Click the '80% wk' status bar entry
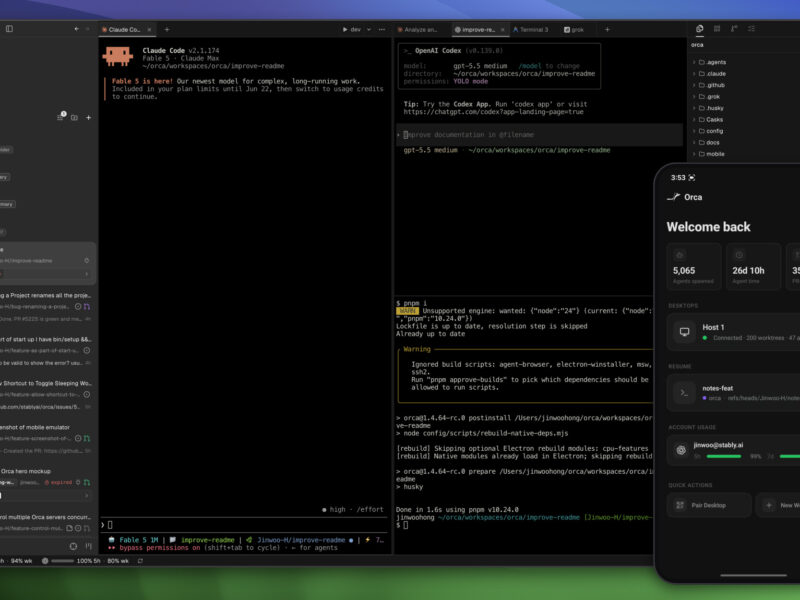This screenshot has height=600, width=800. click(x=118, y=561)
